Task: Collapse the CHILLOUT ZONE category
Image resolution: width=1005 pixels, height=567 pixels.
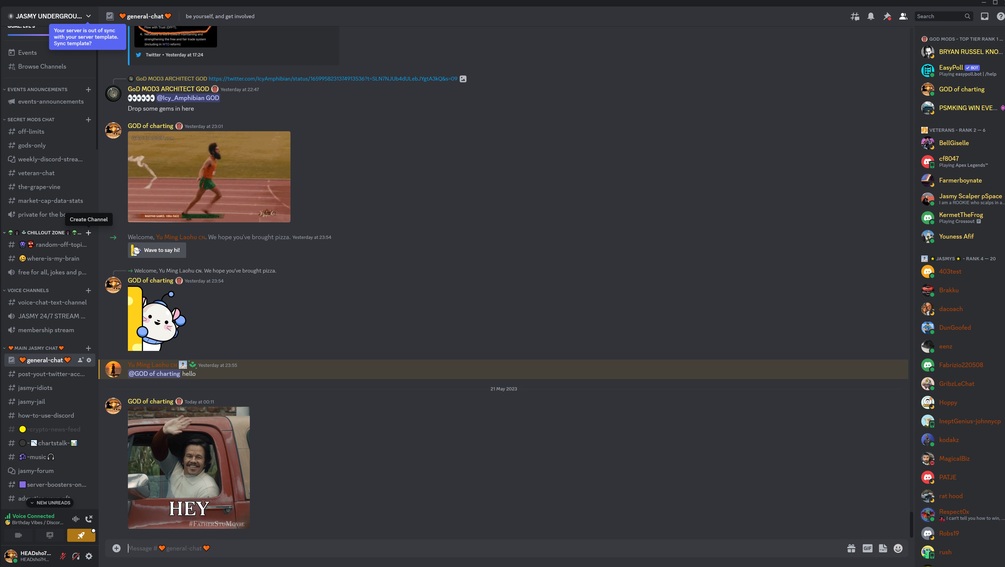Action: 42,233
